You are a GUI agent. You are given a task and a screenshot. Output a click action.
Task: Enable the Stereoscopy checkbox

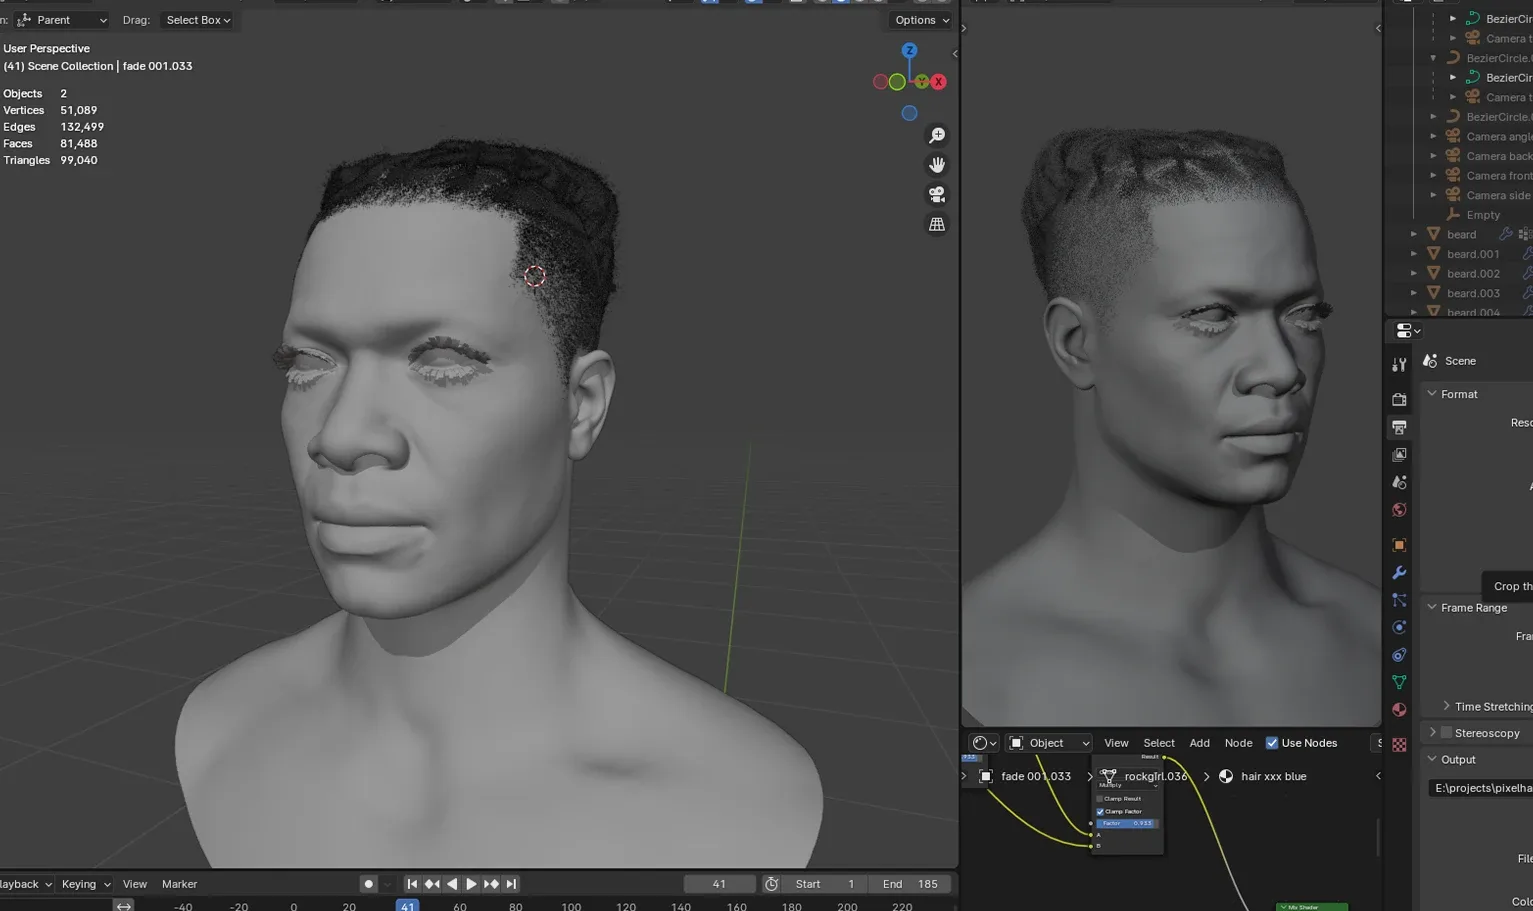[1446, 733]
